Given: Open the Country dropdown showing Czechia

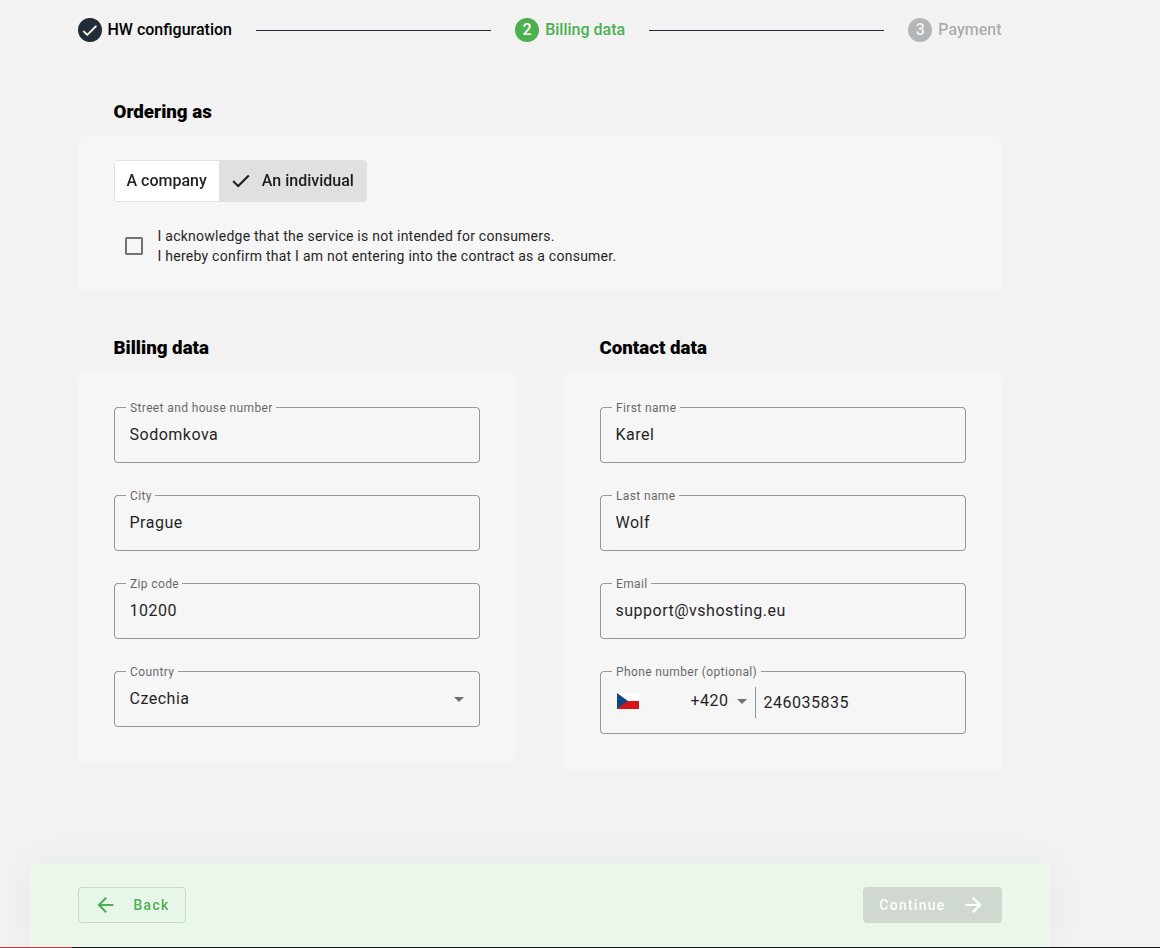Looking at the screenshot, I should tap(297, 699).
